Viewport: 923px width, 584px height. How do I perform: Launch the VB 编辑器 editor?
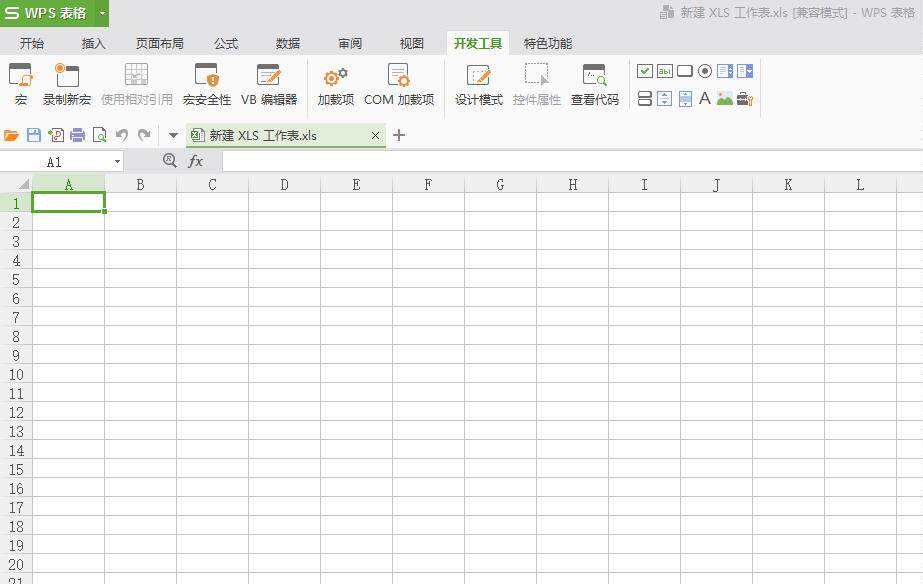269,85
